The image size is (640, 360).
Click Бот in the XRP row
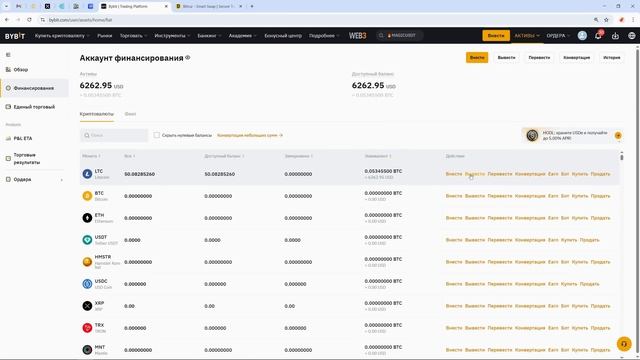coord(565,306)
